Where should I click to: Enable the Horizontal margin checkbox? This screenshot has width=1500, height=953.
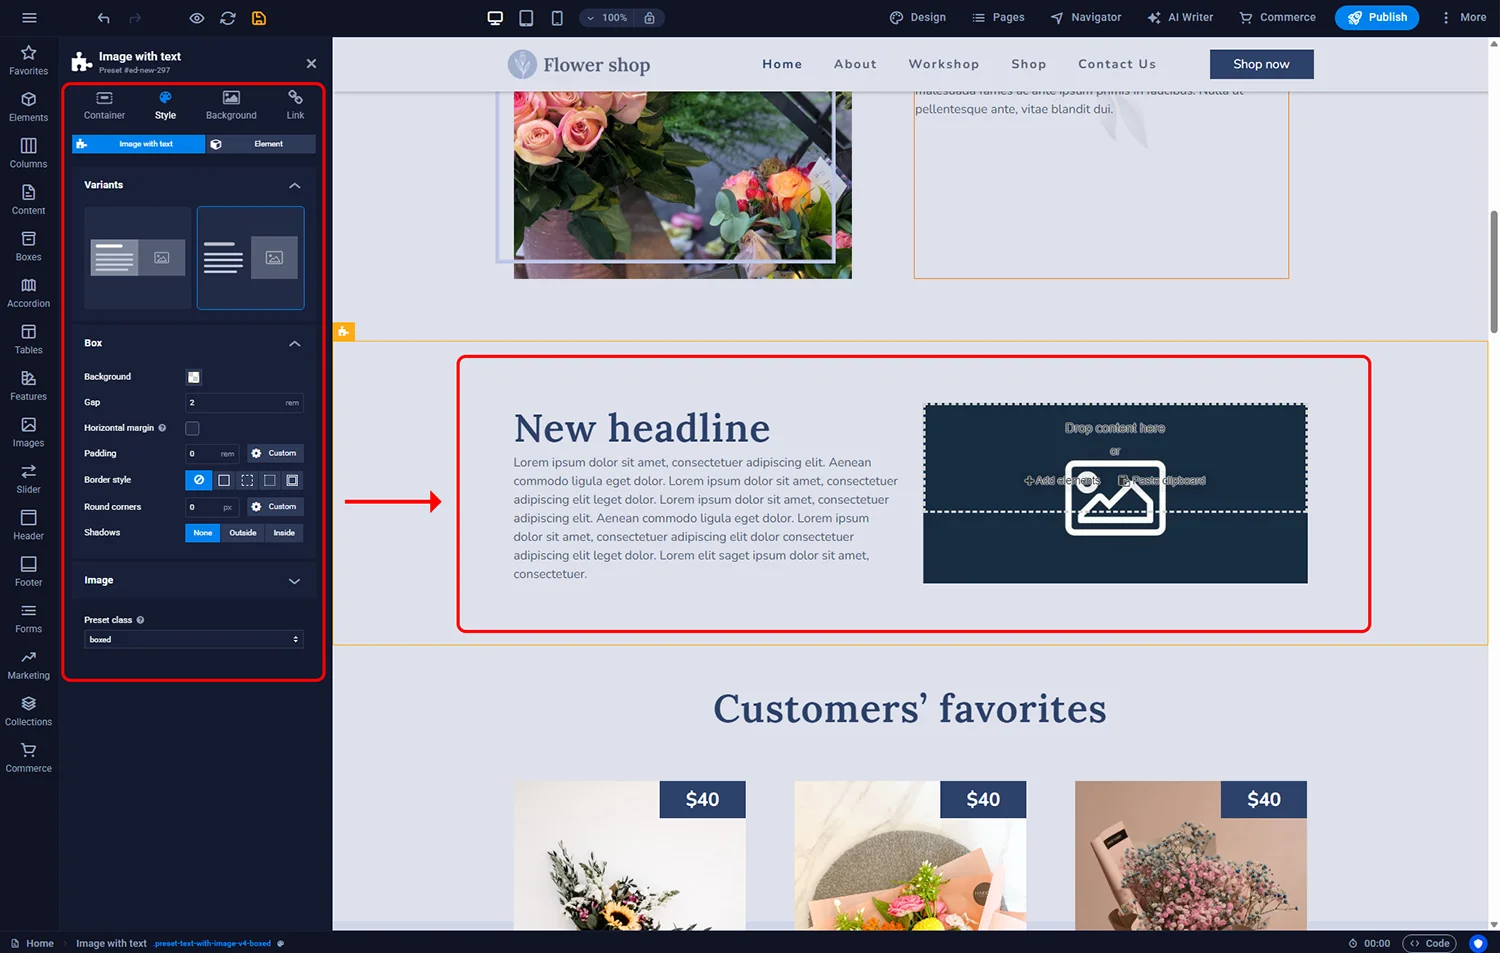pos(193,428)
